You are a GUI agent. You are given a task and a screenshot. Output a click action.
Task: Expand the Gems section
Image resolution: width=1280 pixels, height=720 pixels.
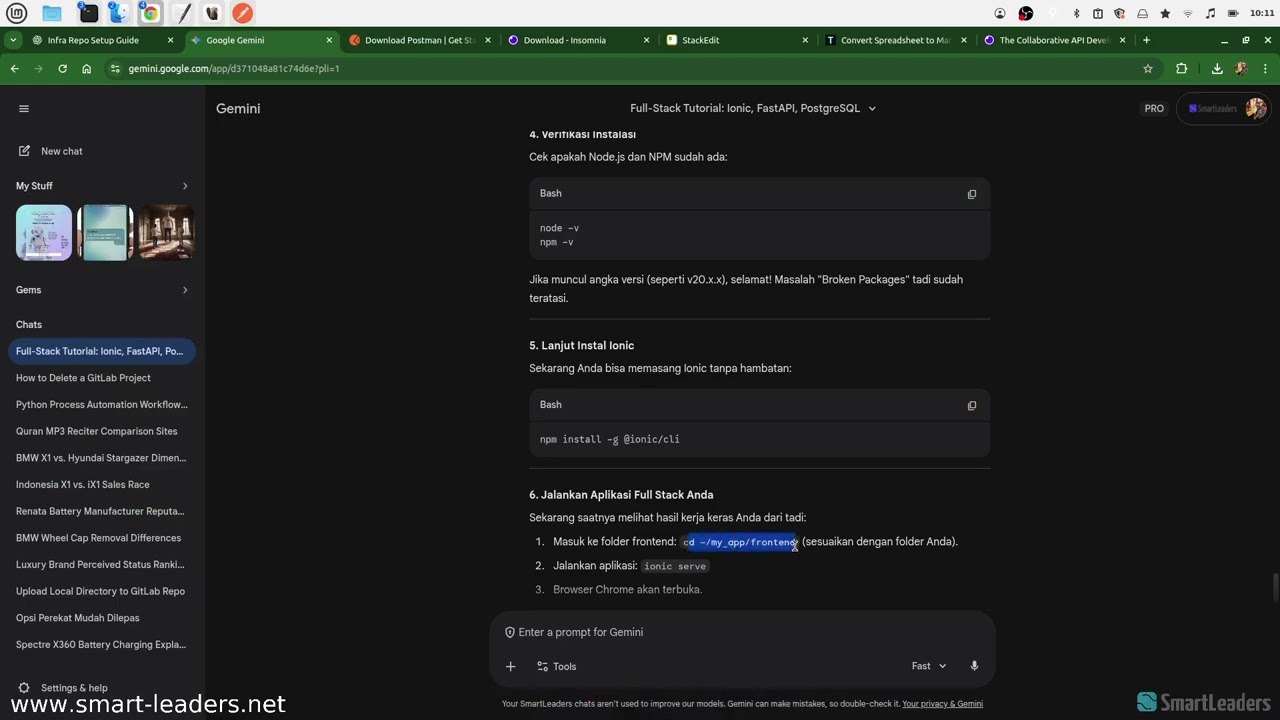point(185,290)
